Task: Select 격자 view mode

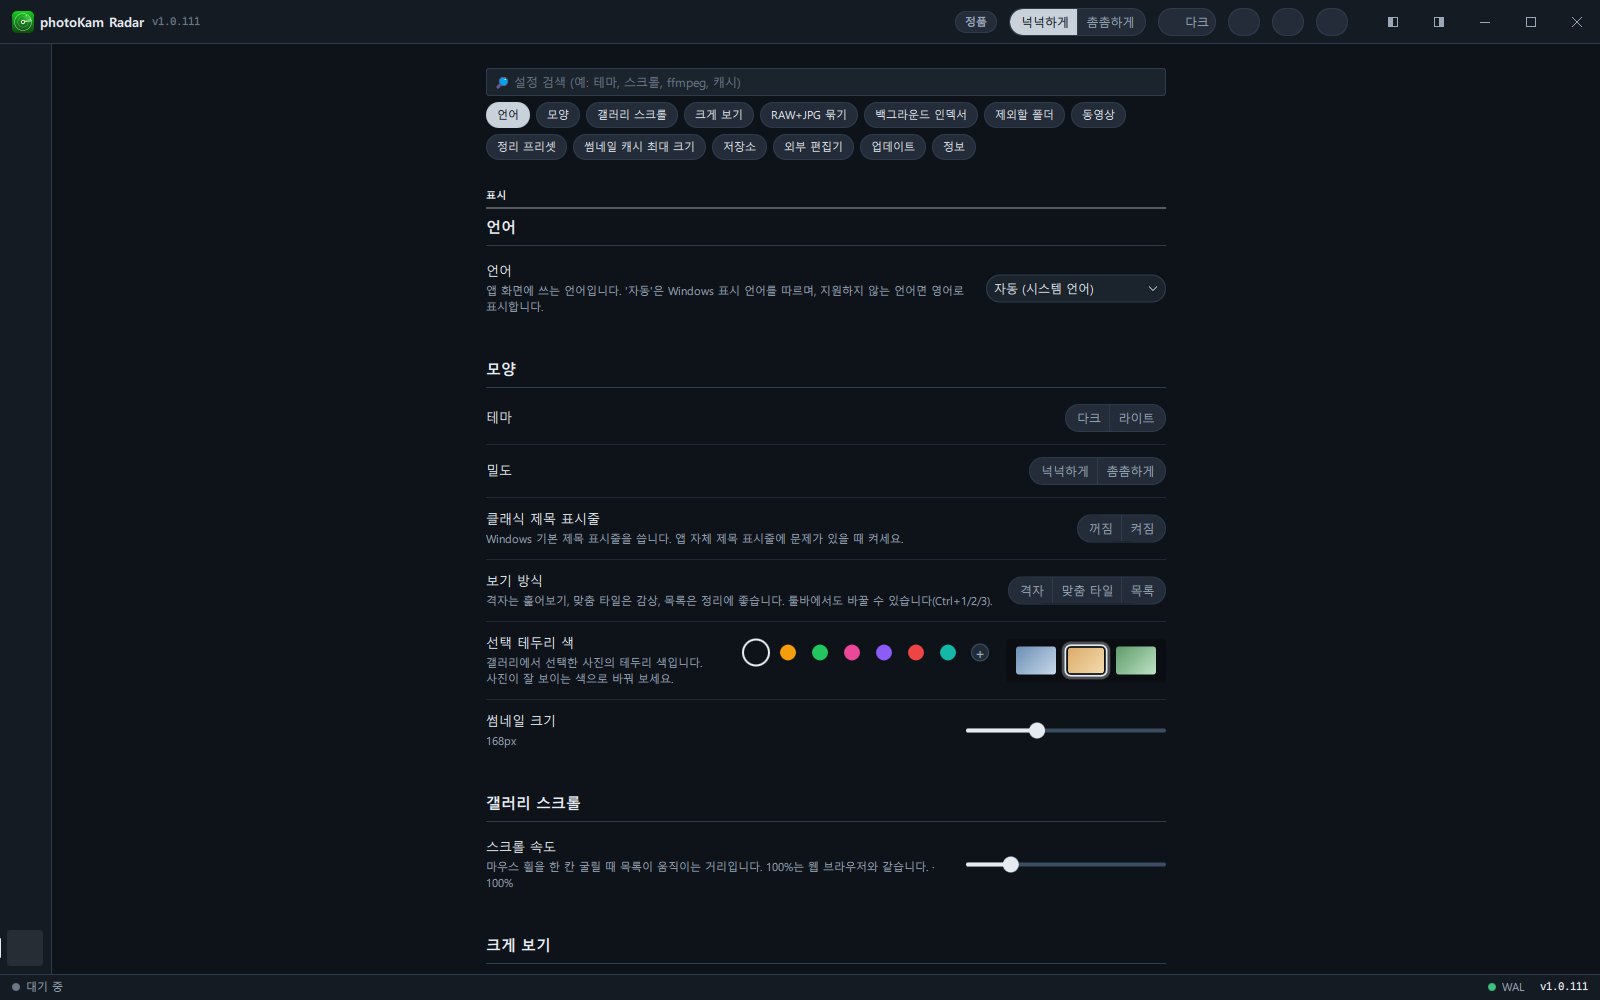Action: coord(1031,591)
